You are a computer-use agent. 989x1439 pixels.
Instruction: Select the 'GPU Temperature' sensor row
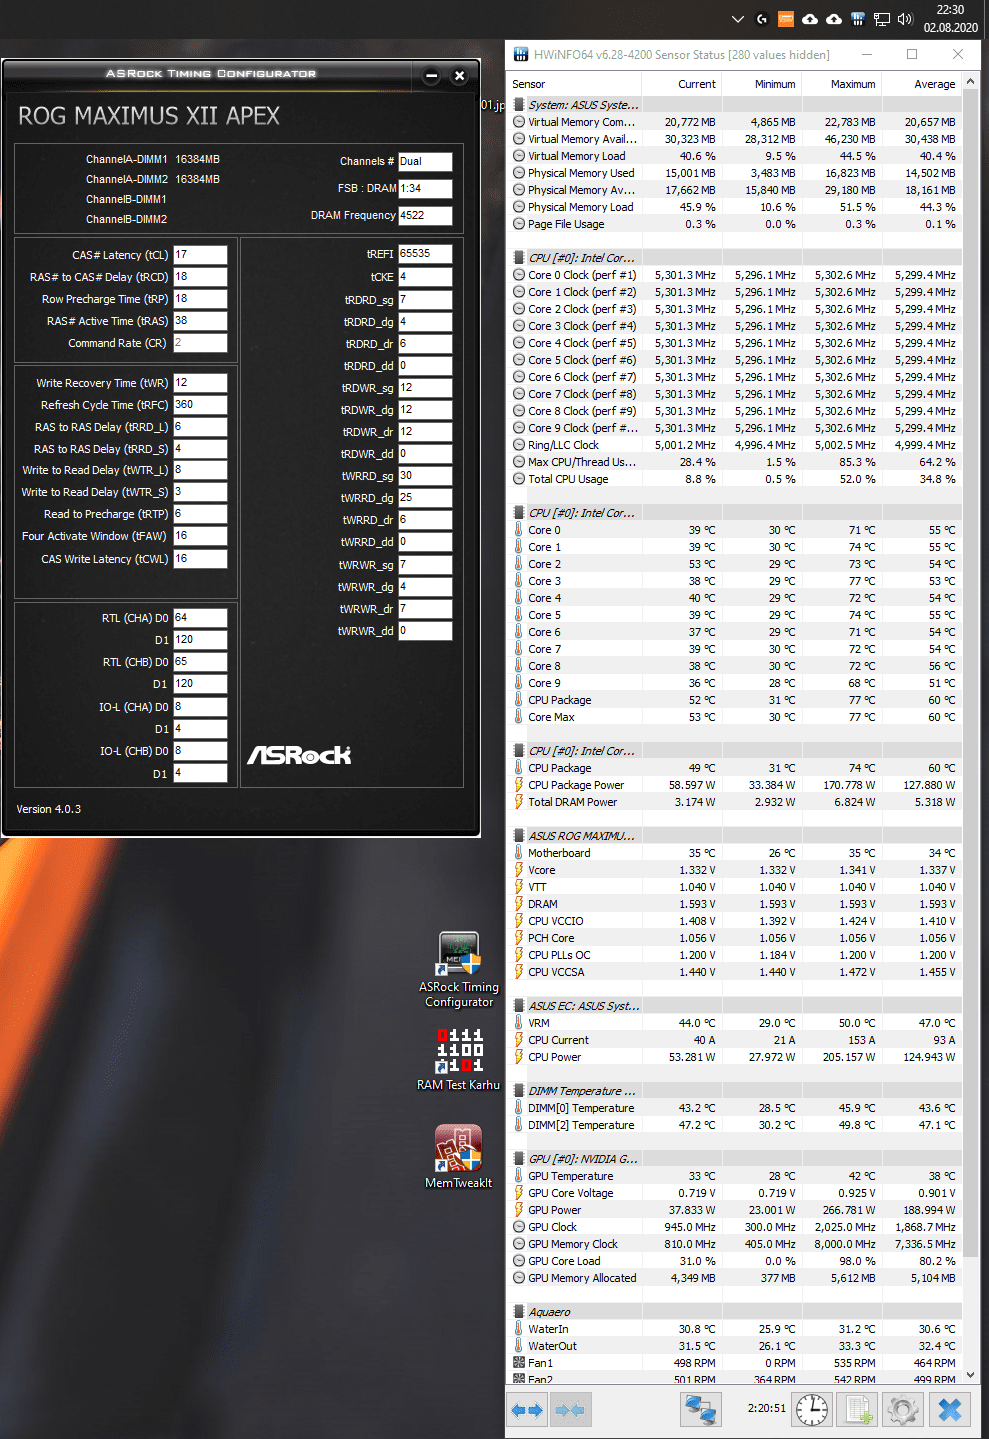pyautogui.click(x=734, y=1176)
